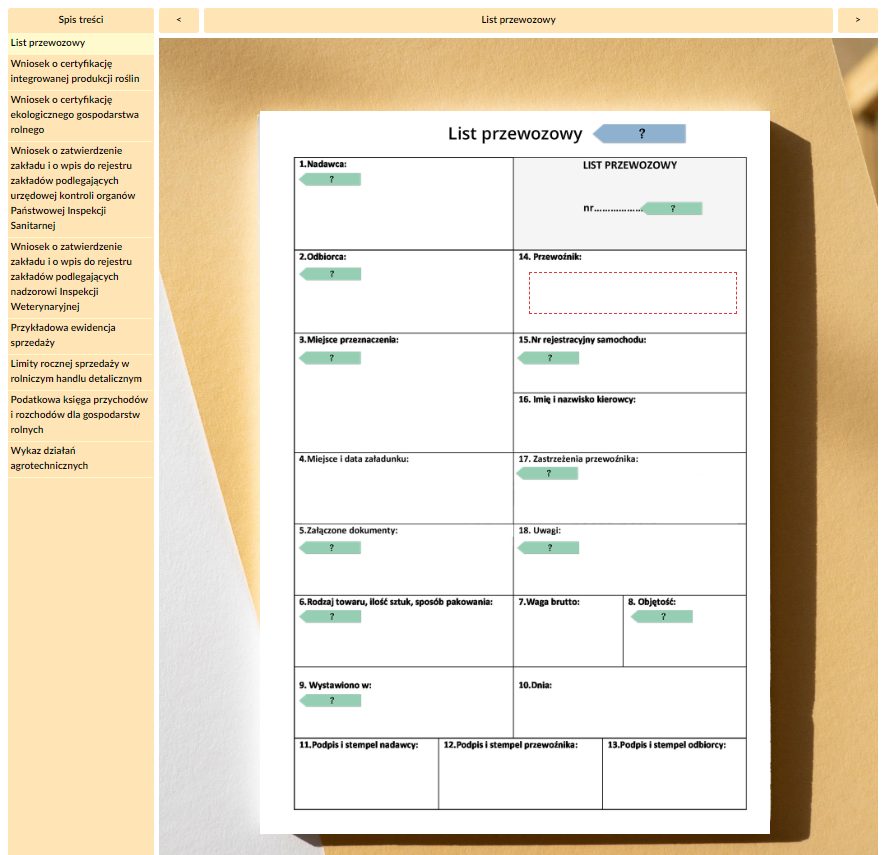The image size is (887, 855).
Task: Click the 13.Podpis i stempel odbiorcy label
Action: click(x=666, y=745)
